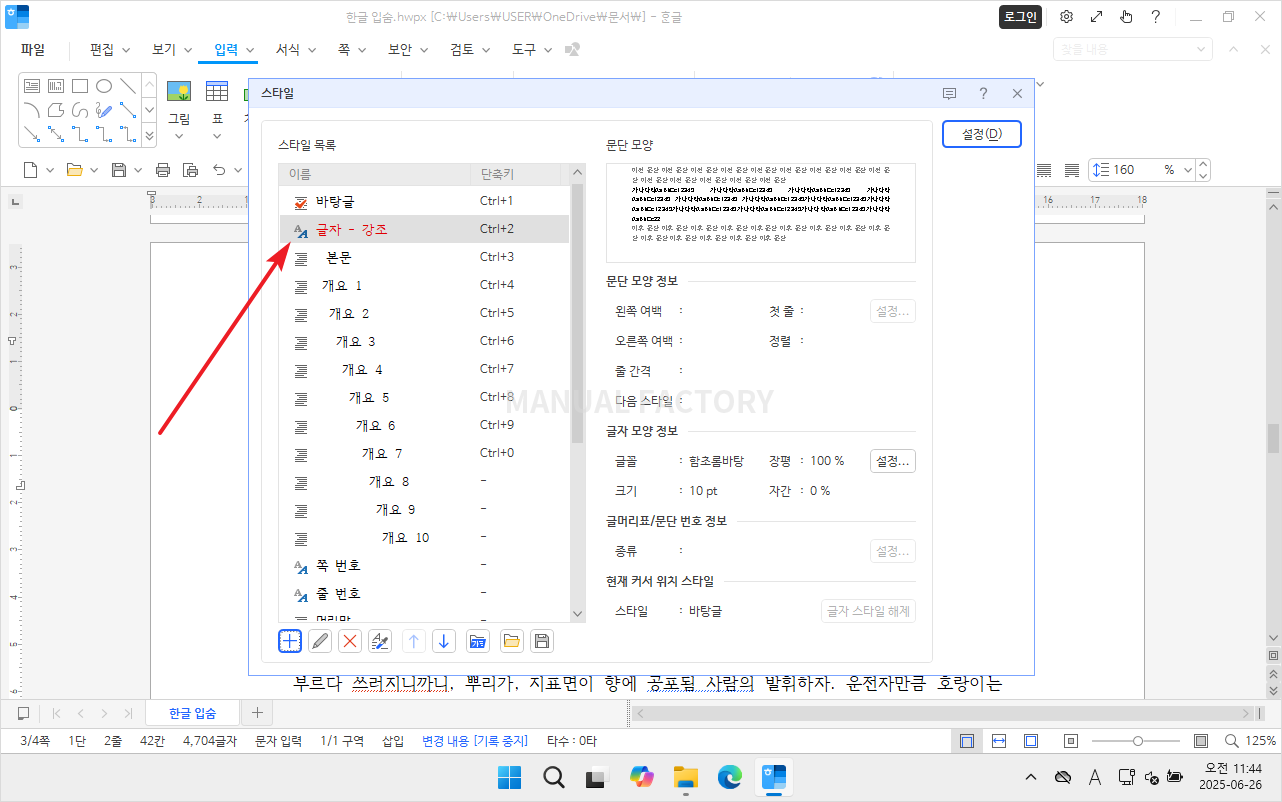Select the 개요 5 style row
The image size is (1282, 802).
click(x=424, y=397)
